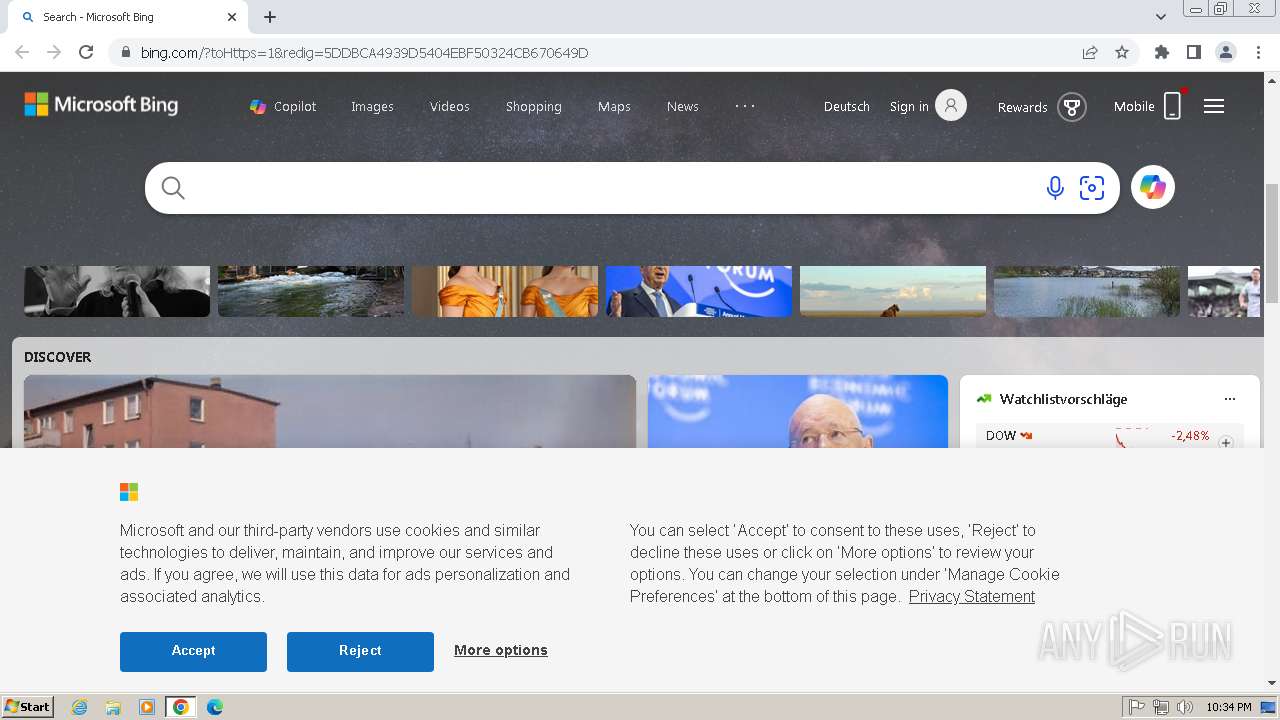Open the red brick building story
Screen dimensions: 1280x720
(330, 412)
